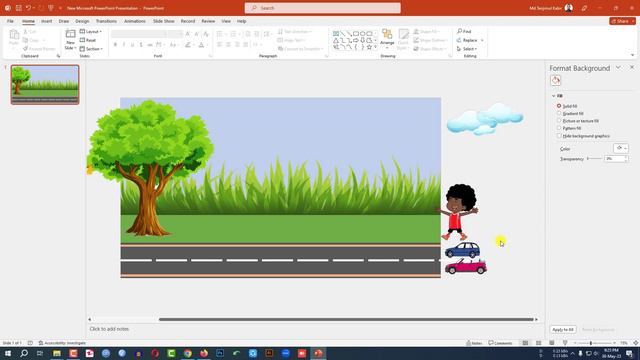
Task: Click the pink convertible car image
Action: (466, 267)
